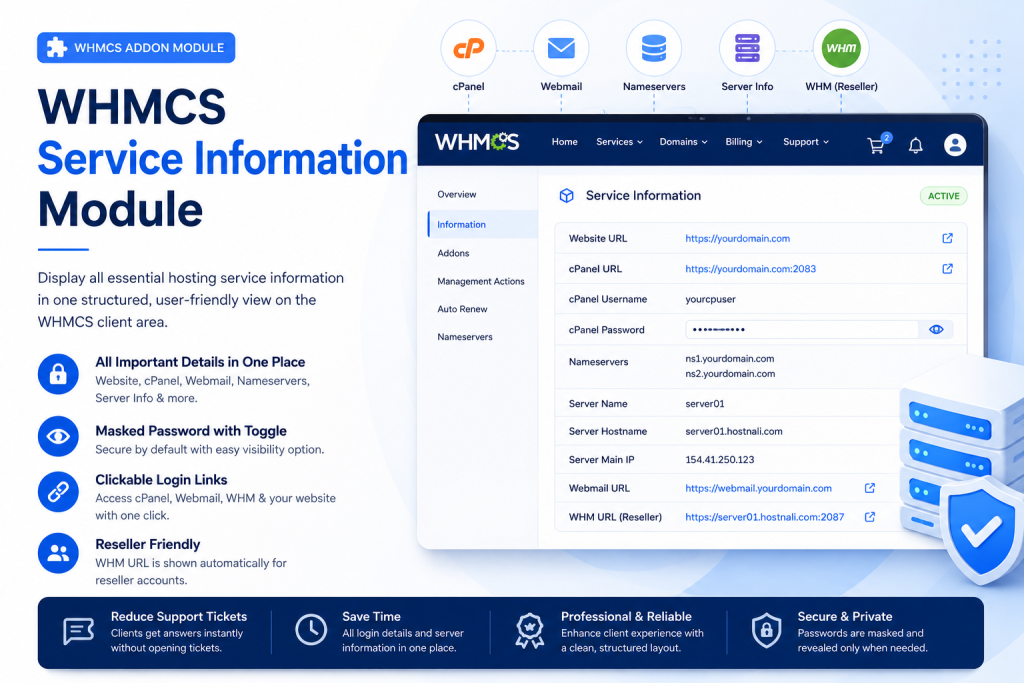Open the https://yourdomain.com link

[x=737, y=238]
